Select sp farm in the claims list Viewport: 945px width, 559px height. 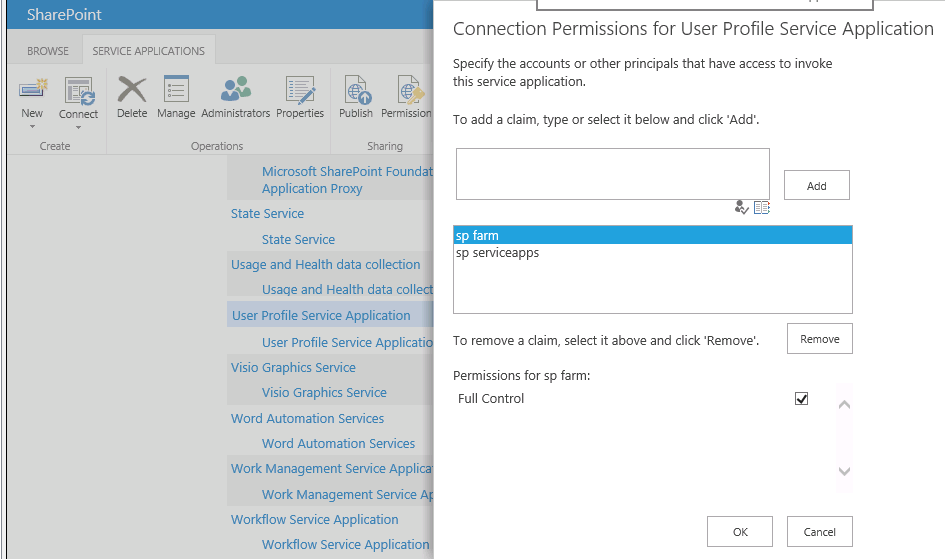pyautogui.click(x=653, y=236)
